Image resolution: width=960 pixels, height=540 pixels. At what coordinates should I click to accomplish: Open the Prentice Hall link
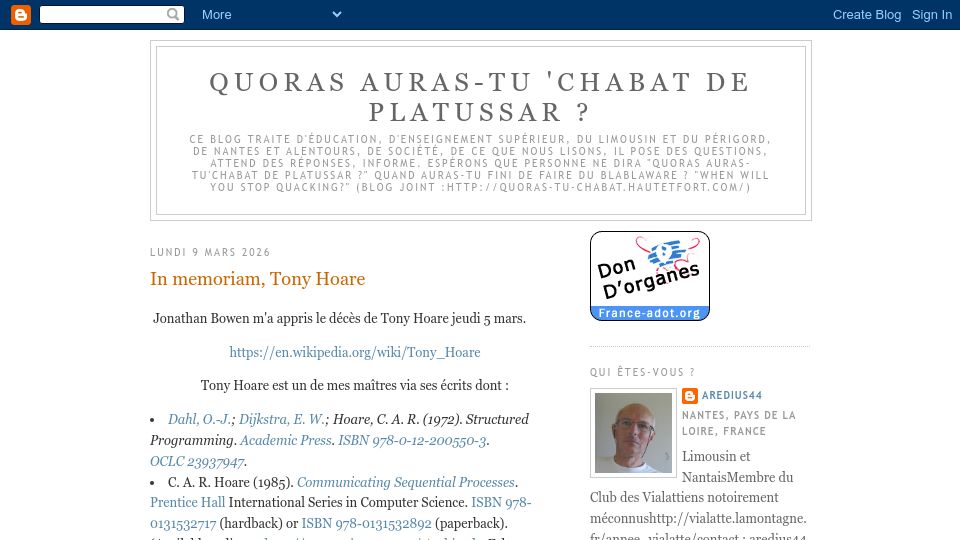187,502
